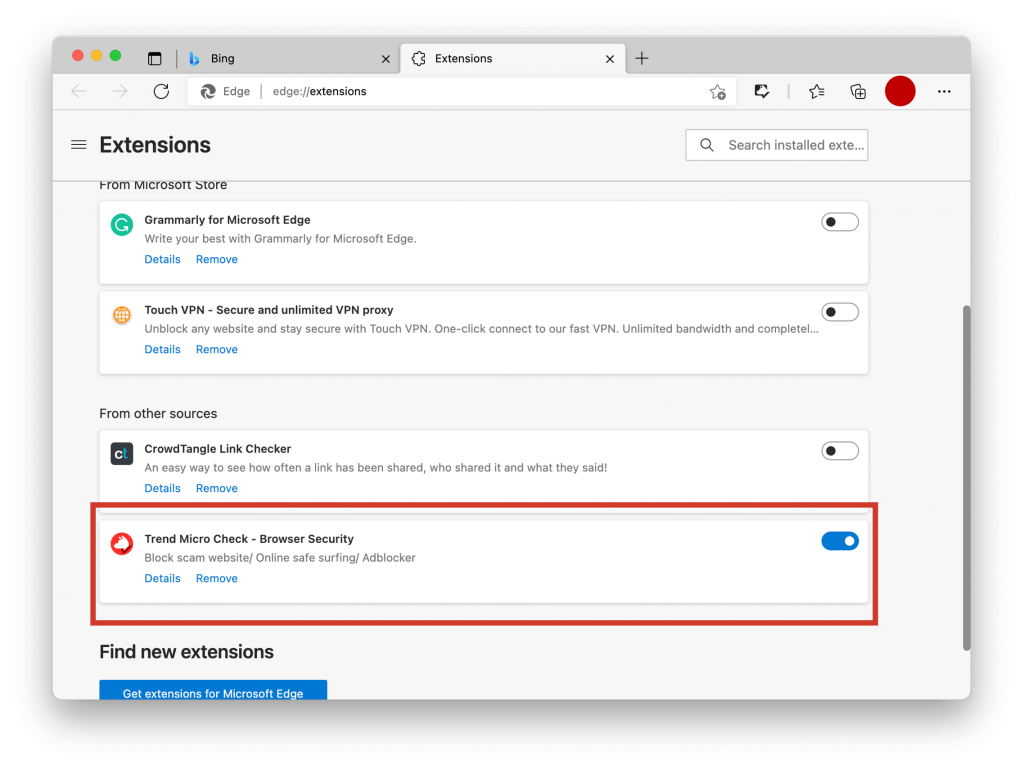Screen dimensions: 1024x769
Task: Open the Collections icon in toolbar
Action: coord(858,92)
